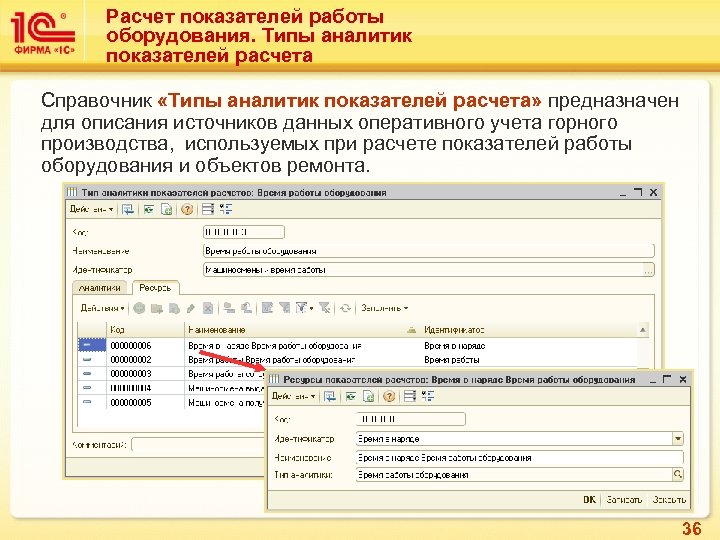The height and width of the screenshot is (540, 720).
Task: Click the round Add icon in the resources toolbar
Action: tap(139, 308)
